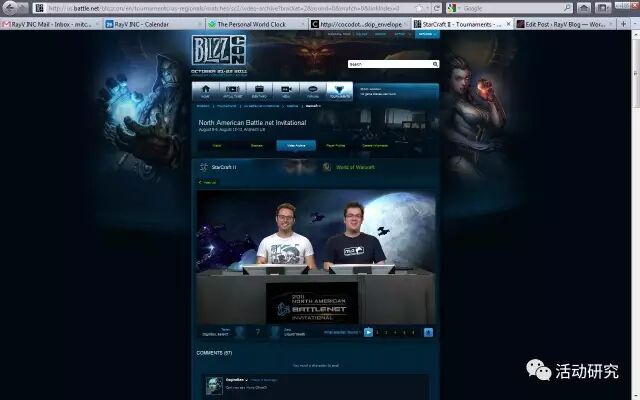Open the blue account button at top right
This screenshot has width=640, height=400.
427,34
